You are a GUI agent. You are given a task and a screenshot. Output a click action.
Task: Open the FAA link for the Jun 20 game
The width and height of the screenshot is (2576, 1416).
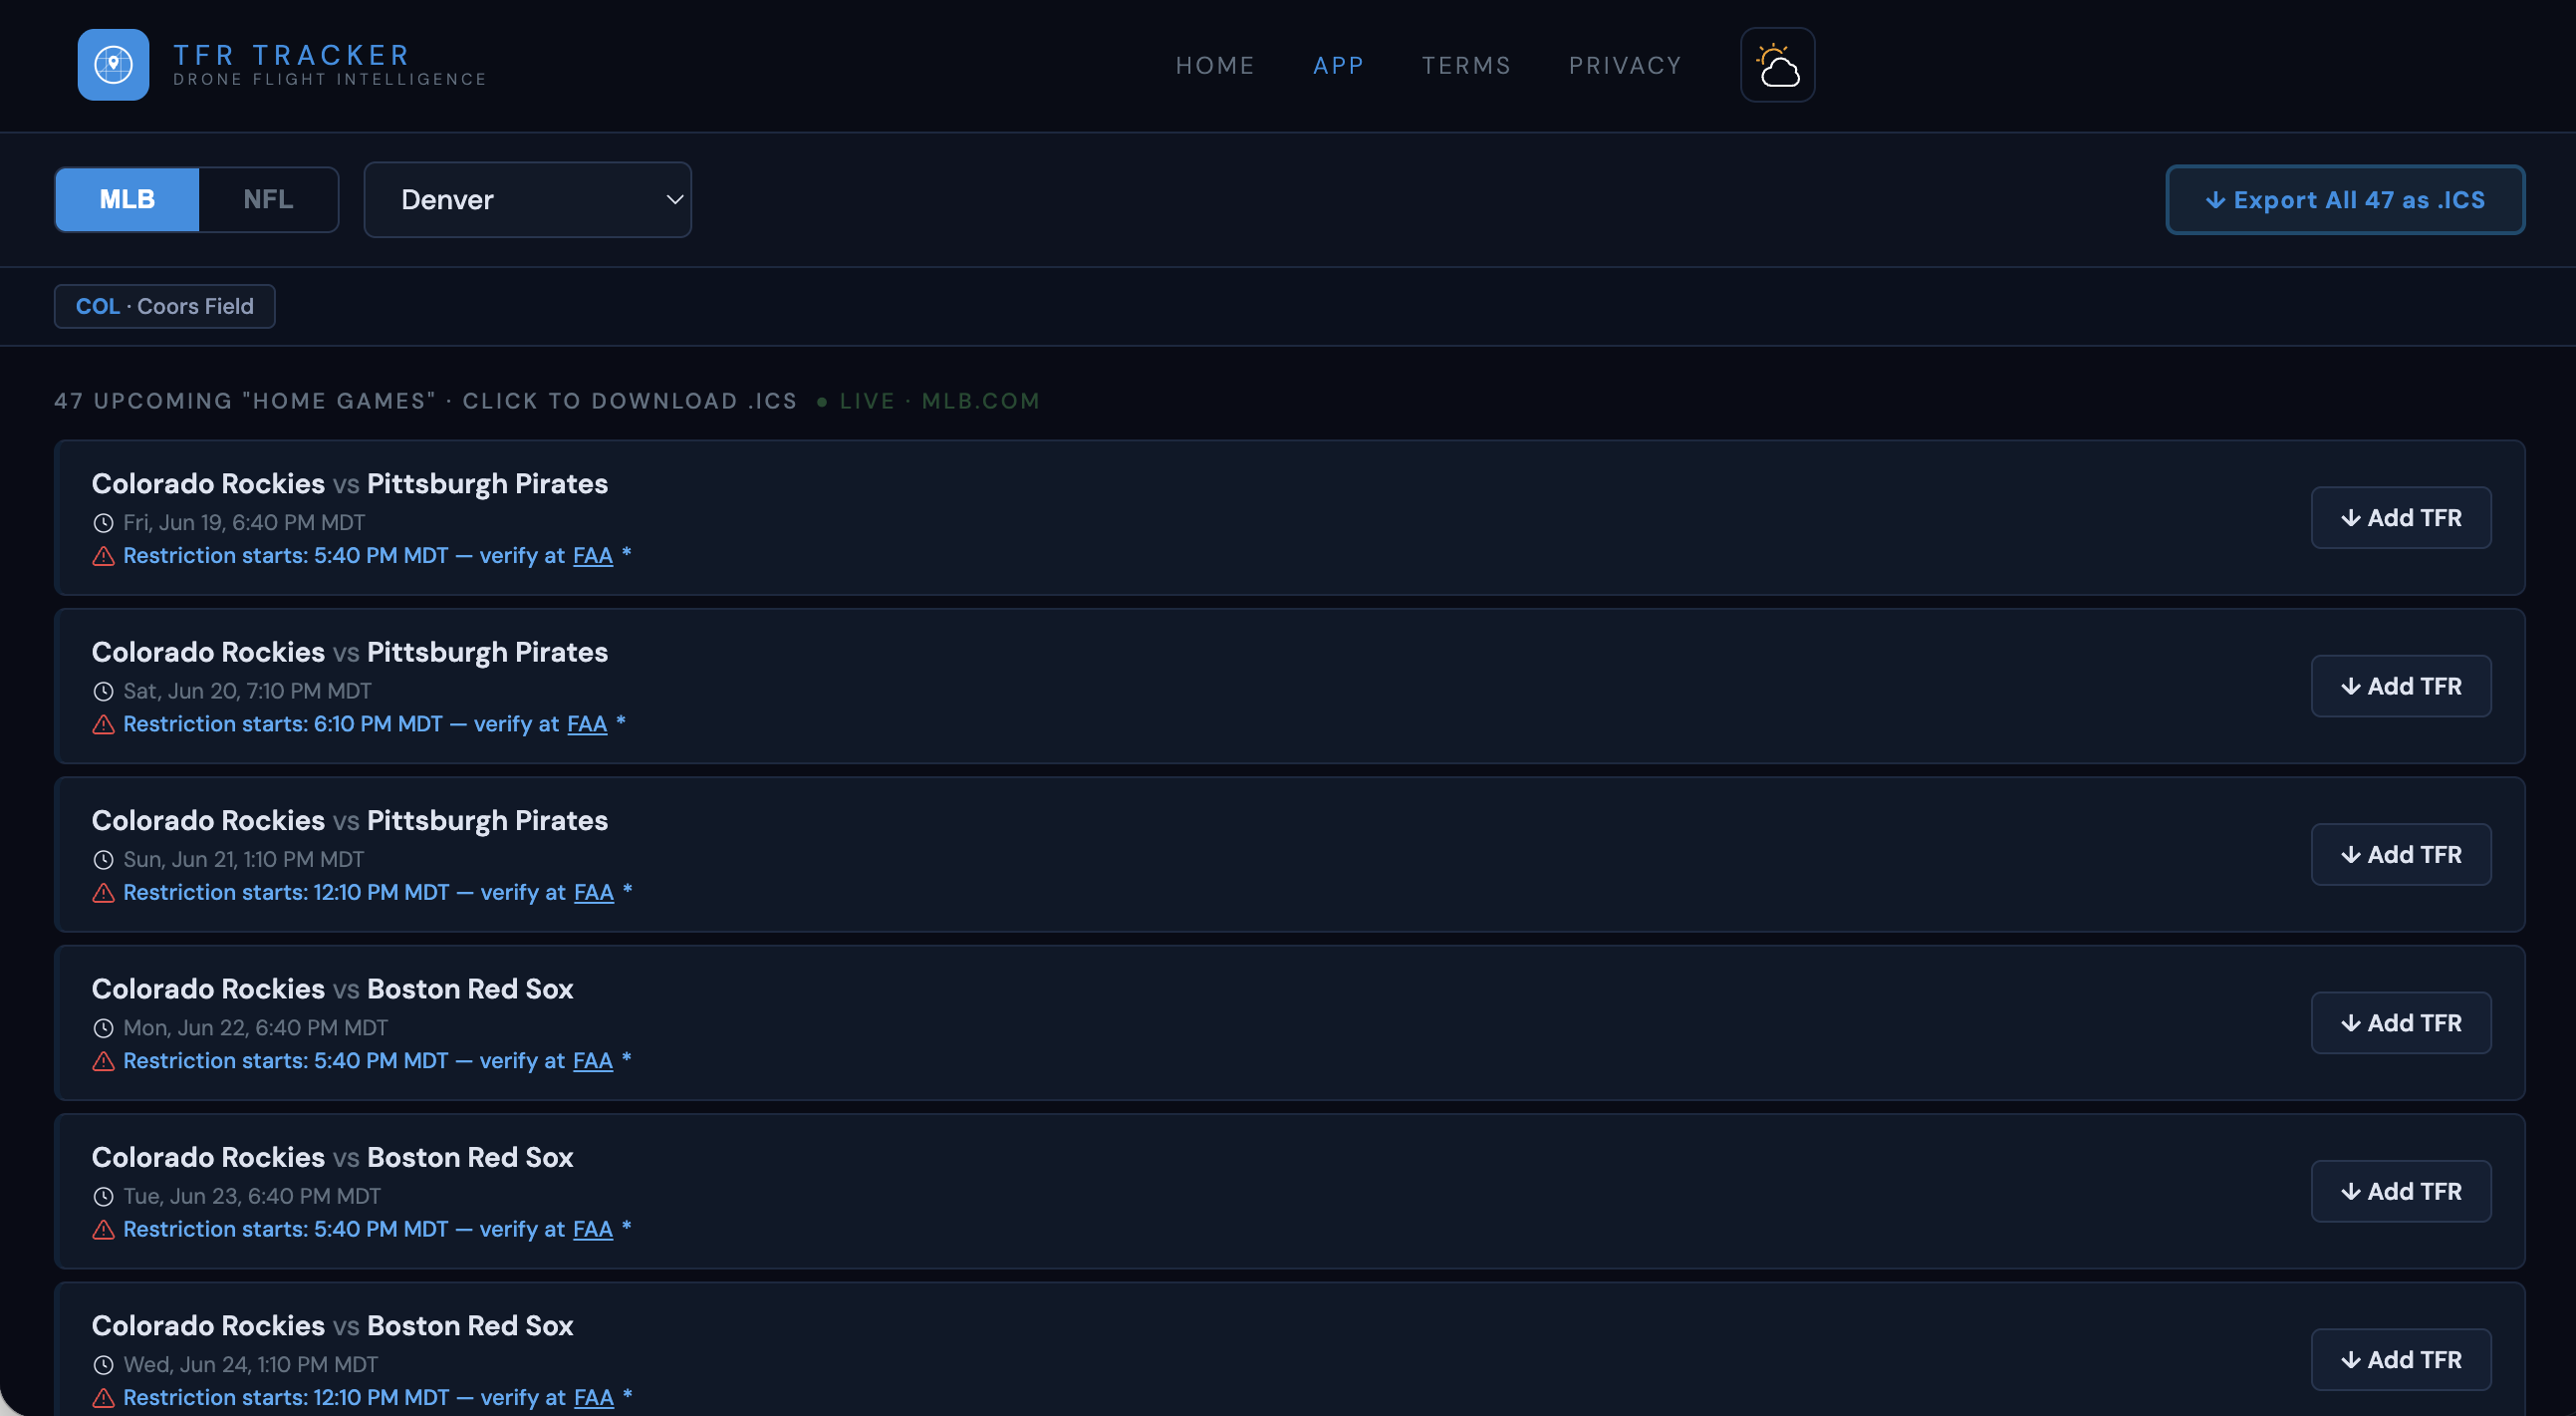(x=587, y=724)
